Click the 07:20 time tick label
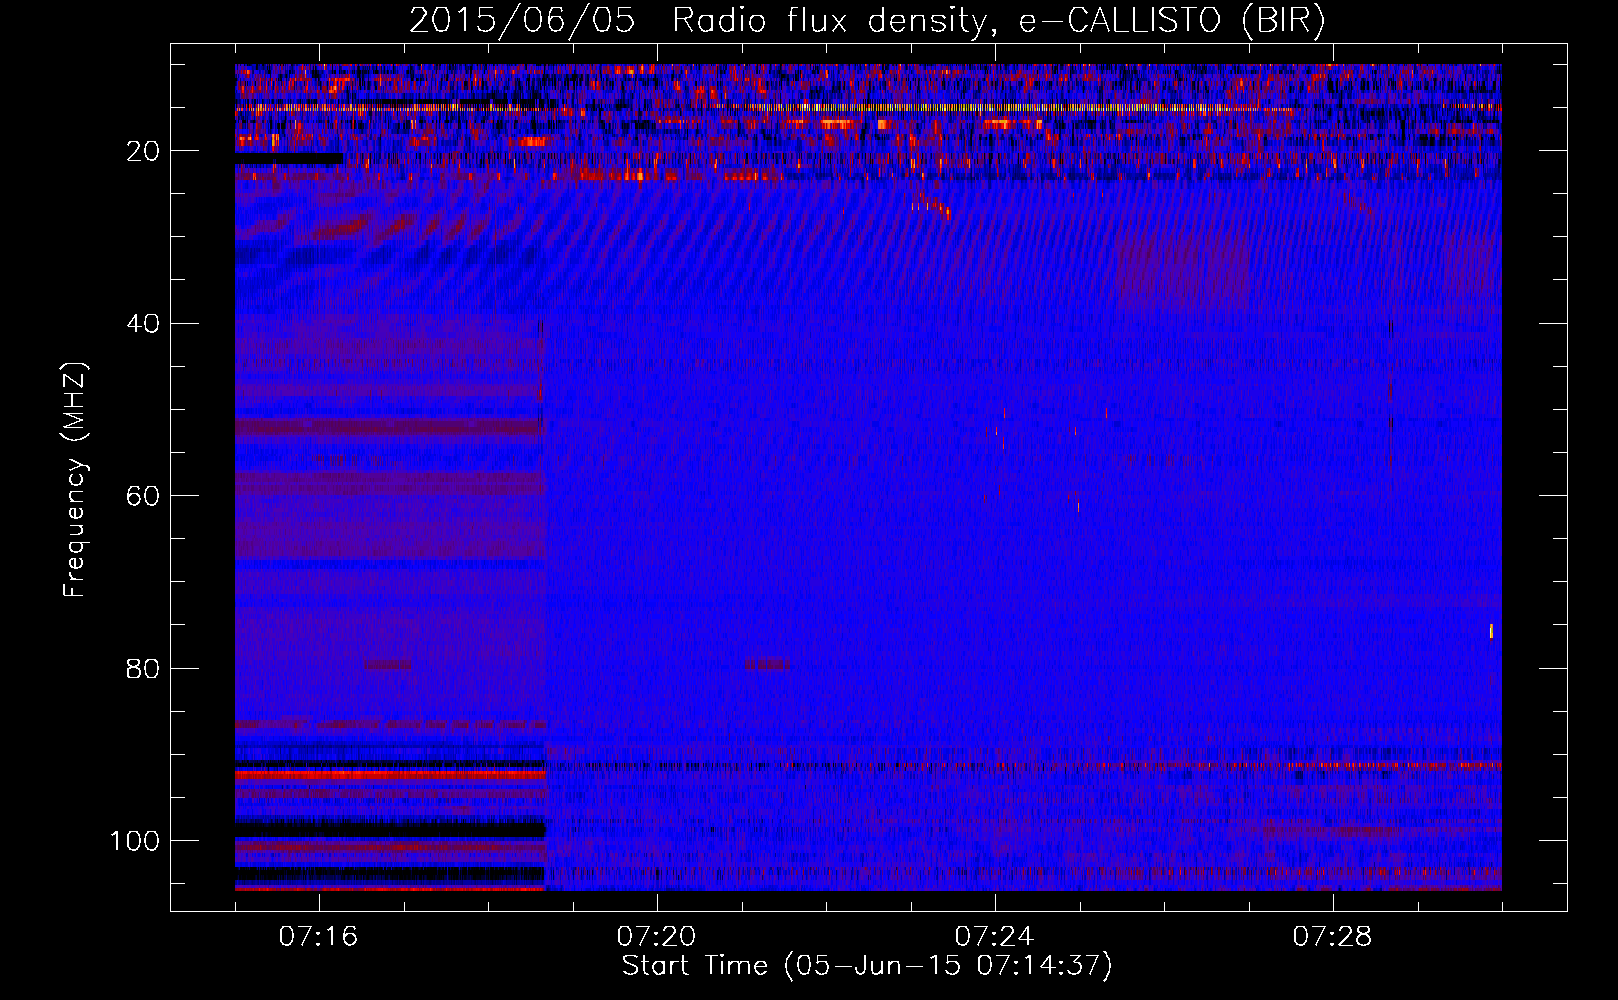The width and height of the screenshot is (1618, 1000). click(657, 937)
